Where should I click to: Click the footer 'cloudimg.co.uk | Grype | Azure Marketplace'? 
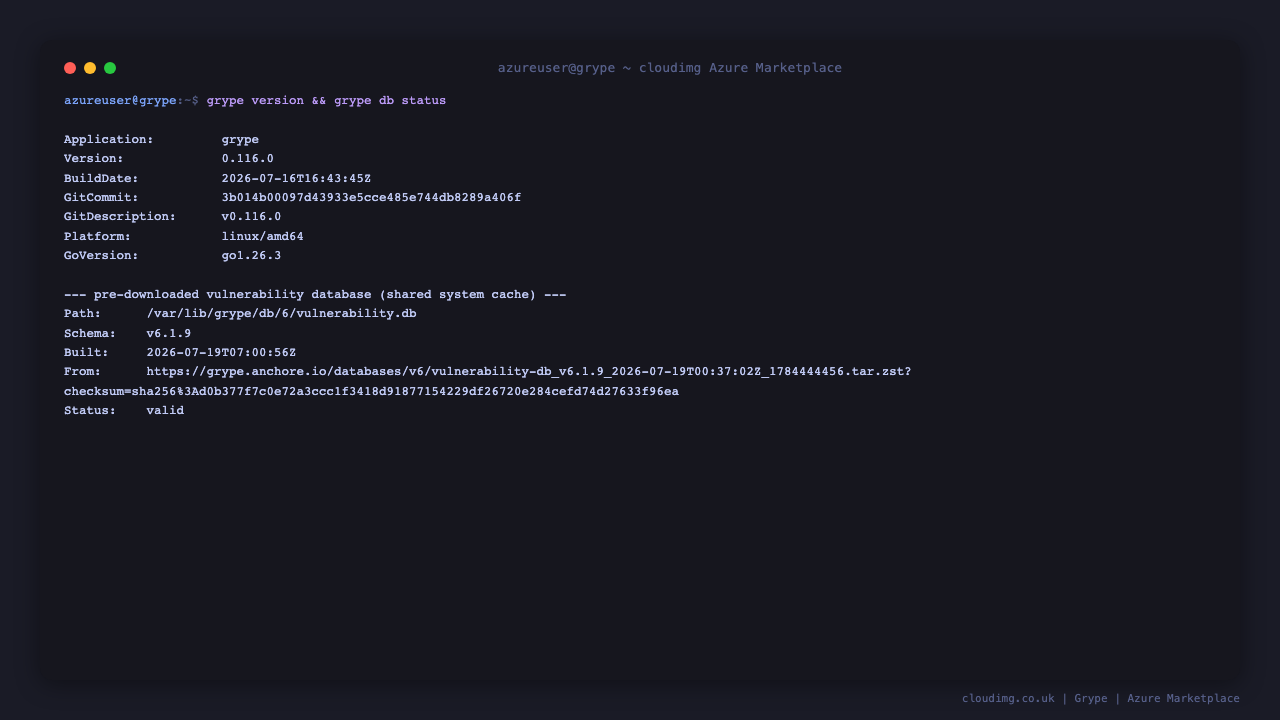tap(1101, 699)
